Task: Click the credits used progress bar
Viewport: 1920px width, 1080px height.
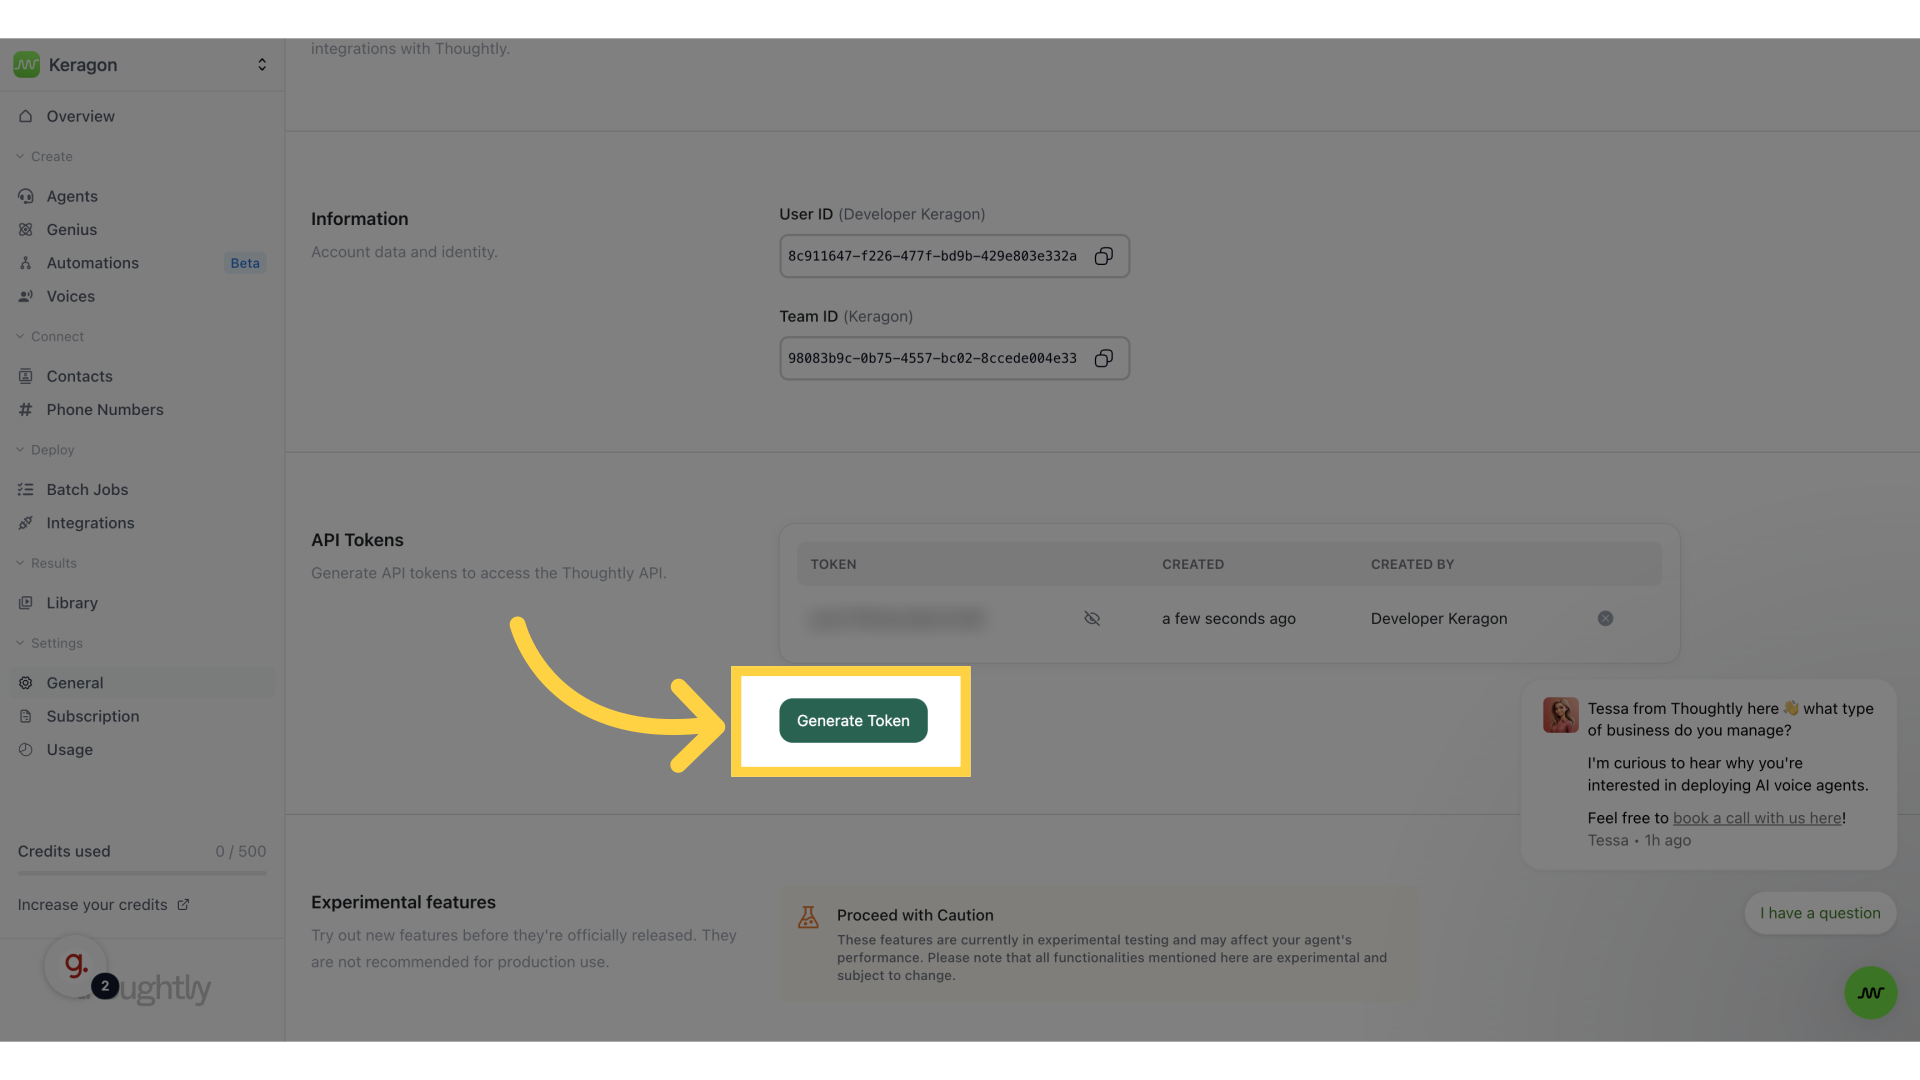Action: pos(142,873)
